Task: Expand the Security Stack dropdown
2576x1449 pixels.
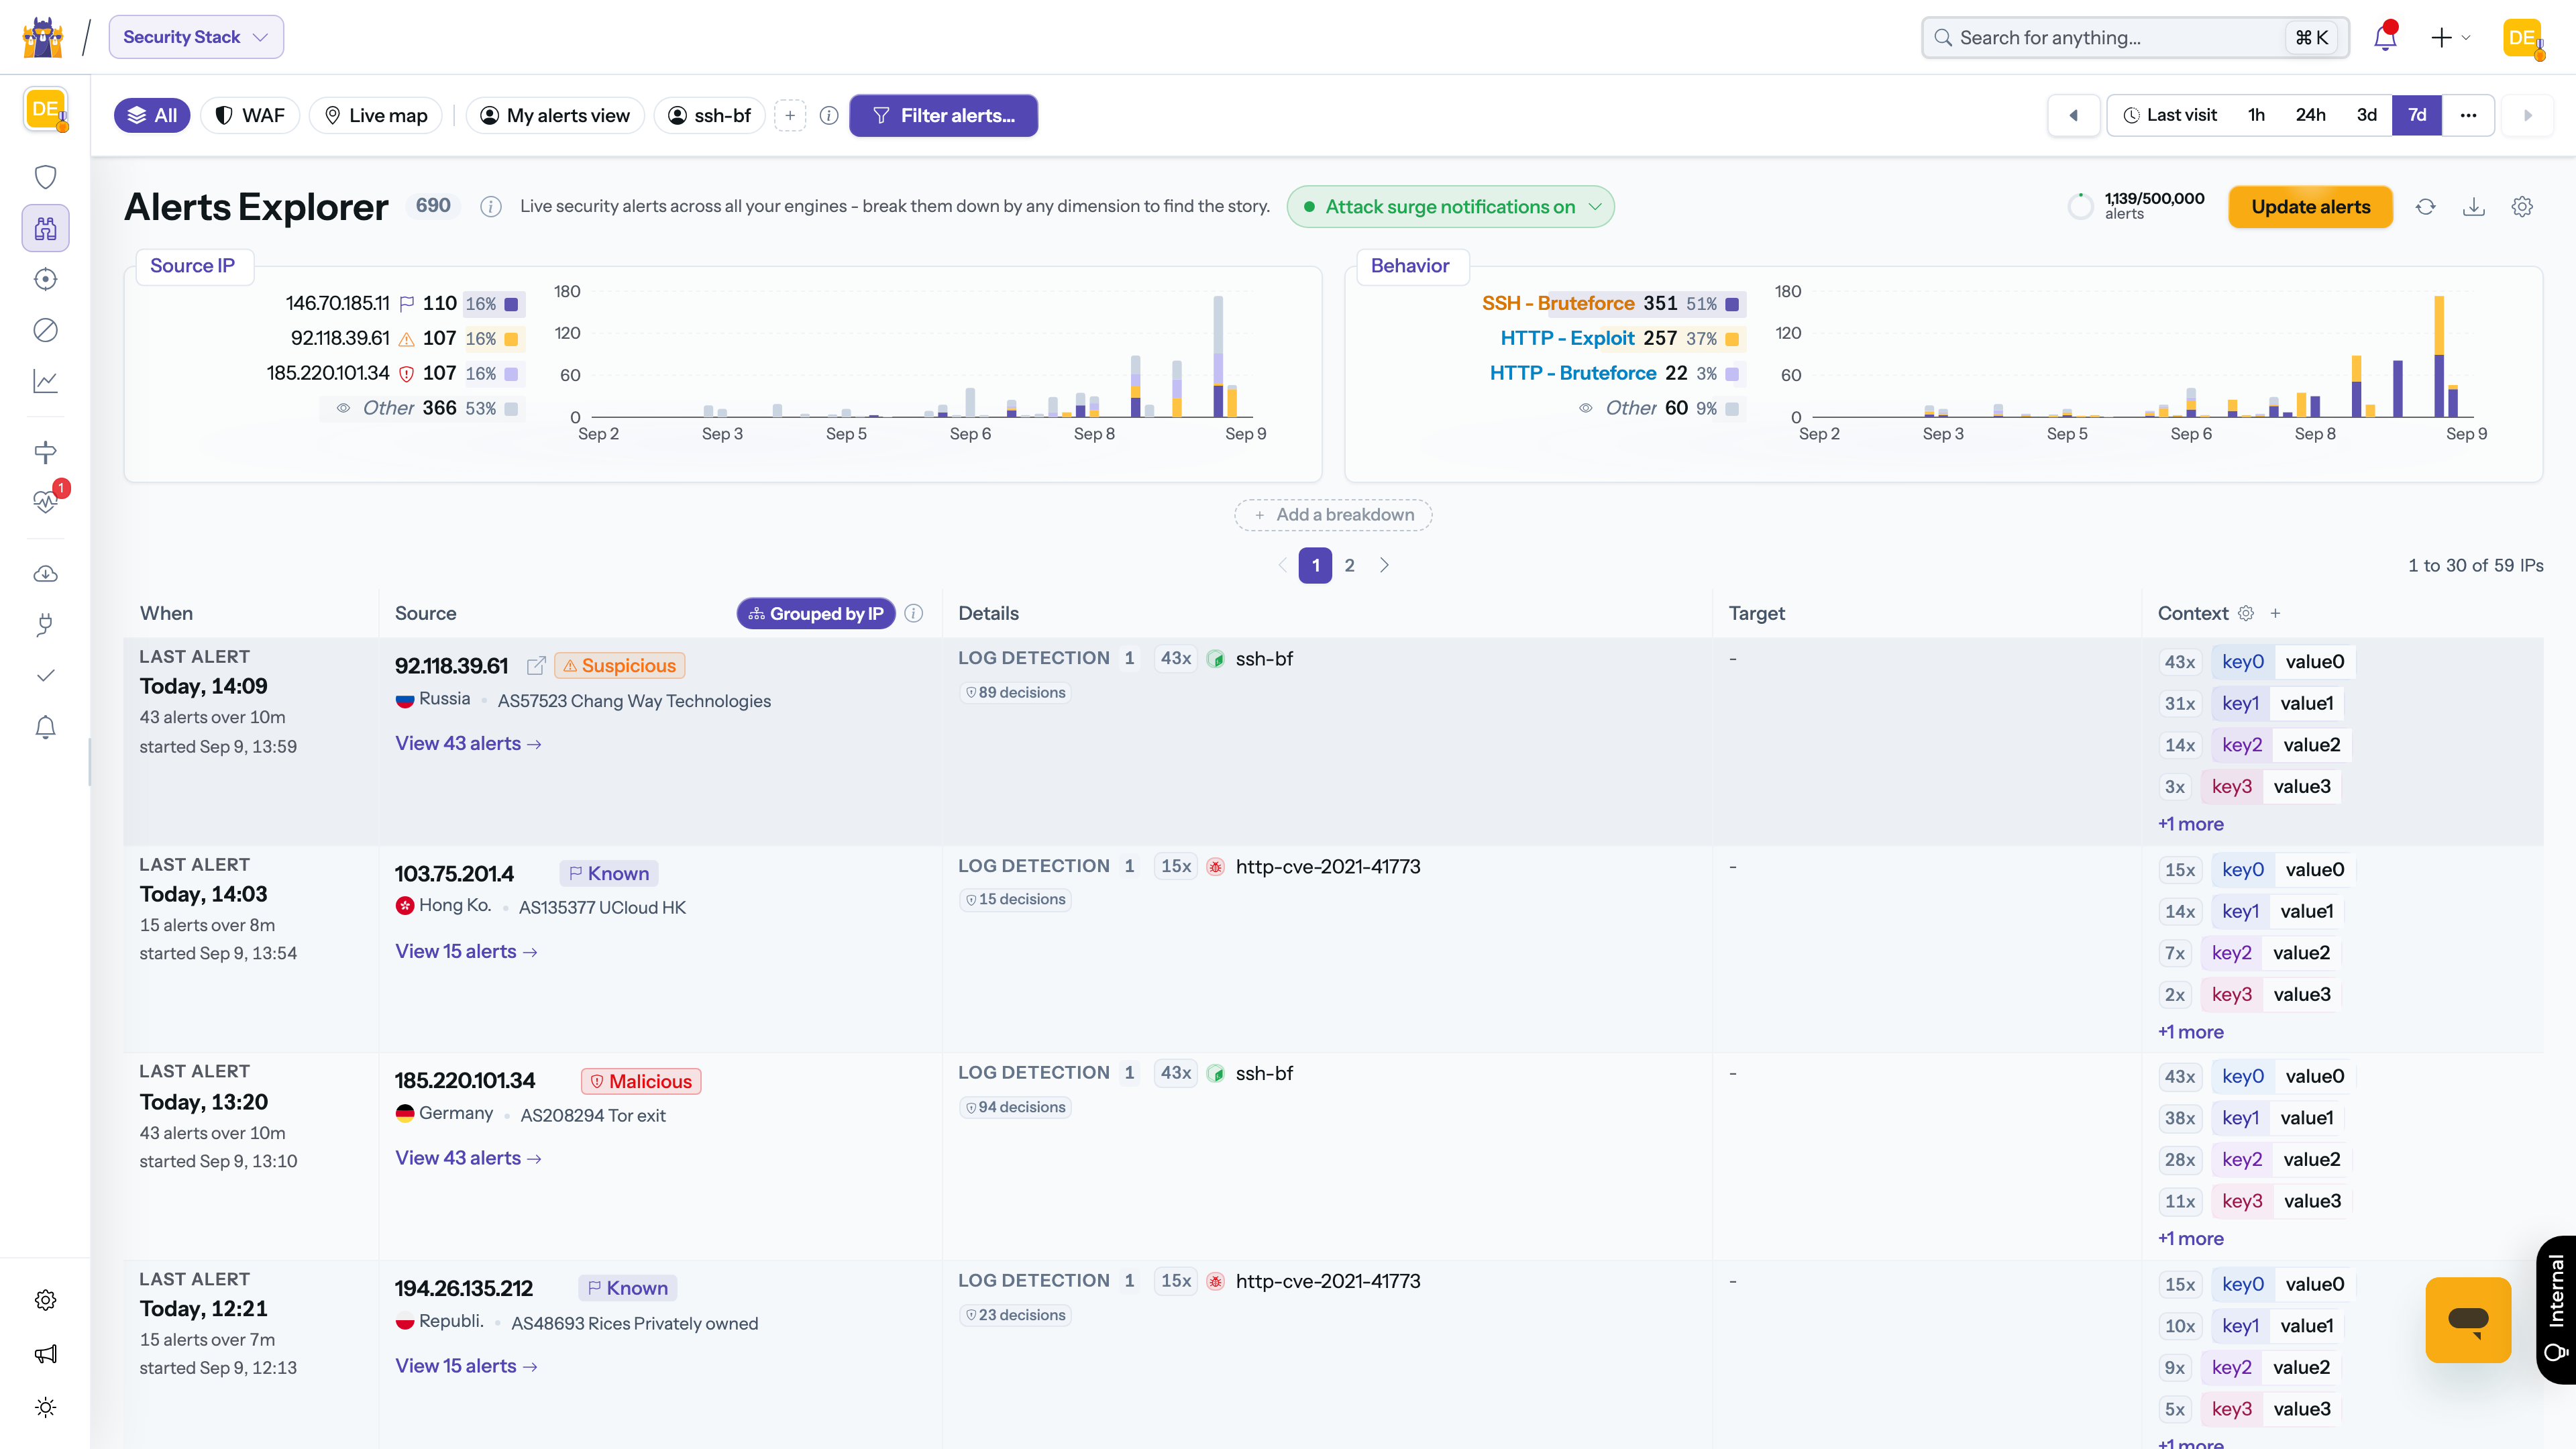Action: [x=196, y=37]
